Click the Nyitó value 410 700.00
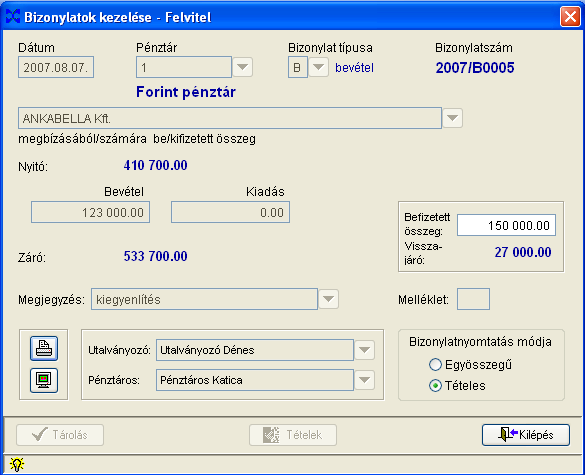 click(x=156, y=165)
